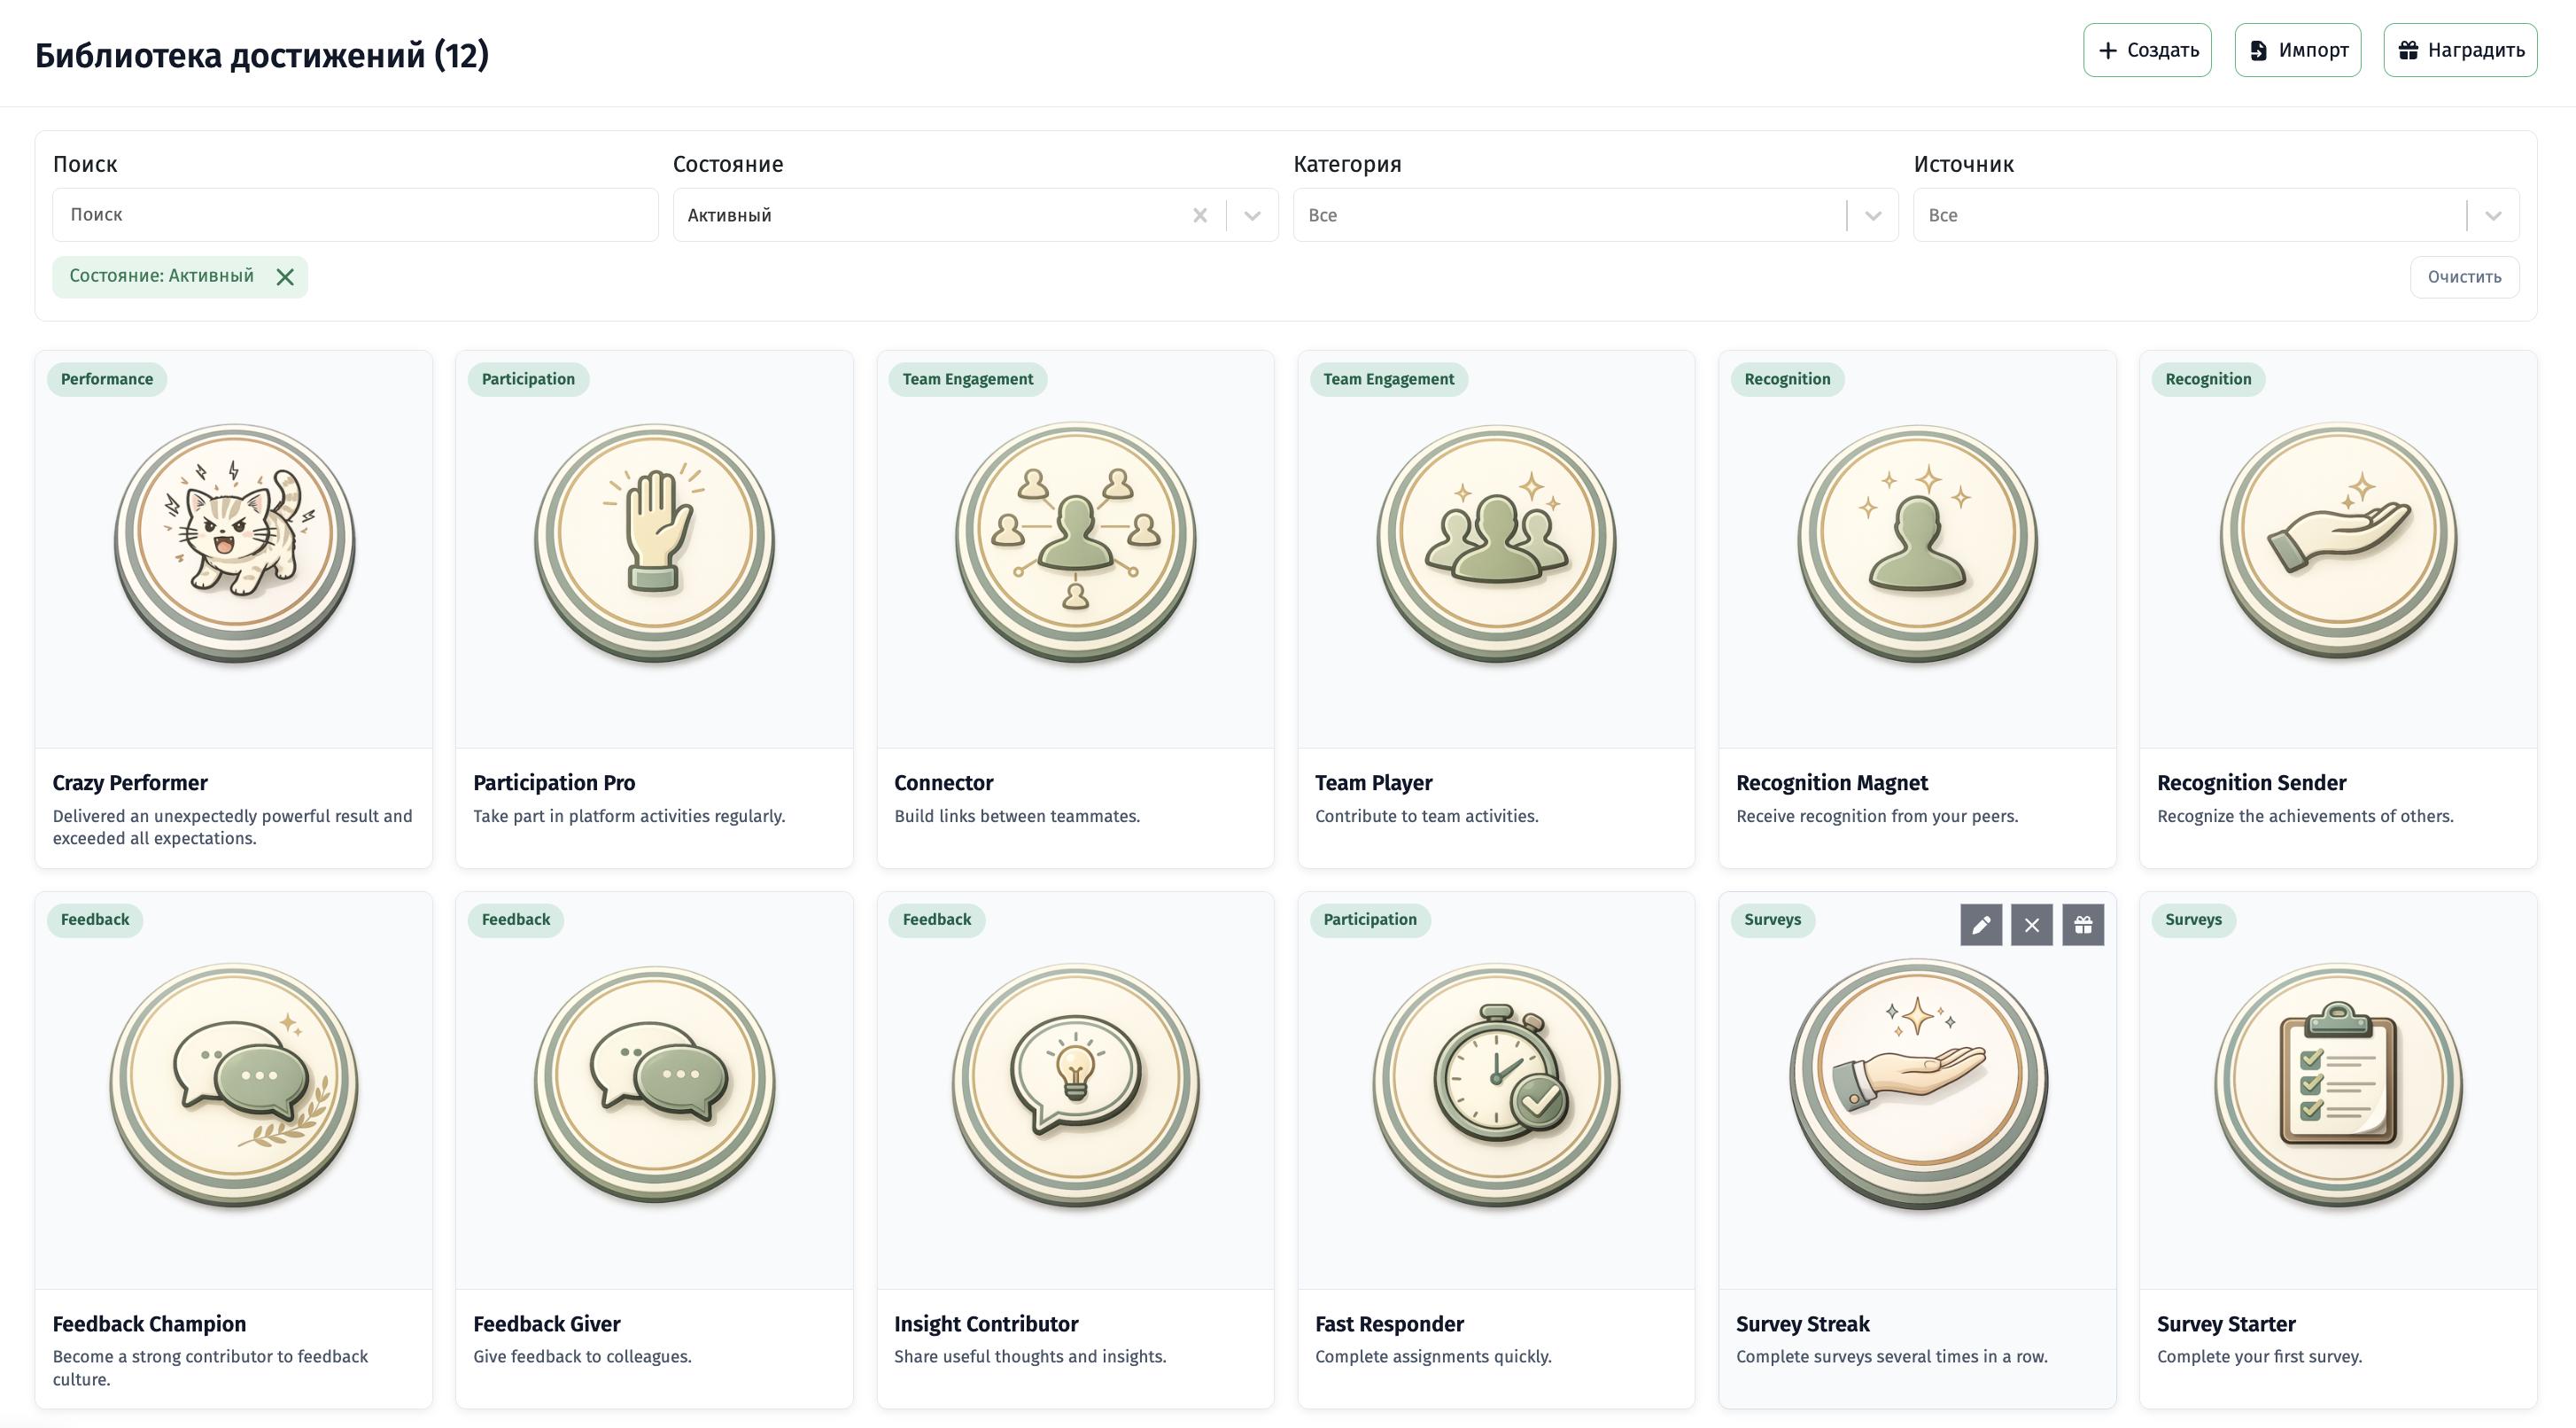
Task: Open the Survey Starter clipboard badge
Action: [x=2338, y=1084]
